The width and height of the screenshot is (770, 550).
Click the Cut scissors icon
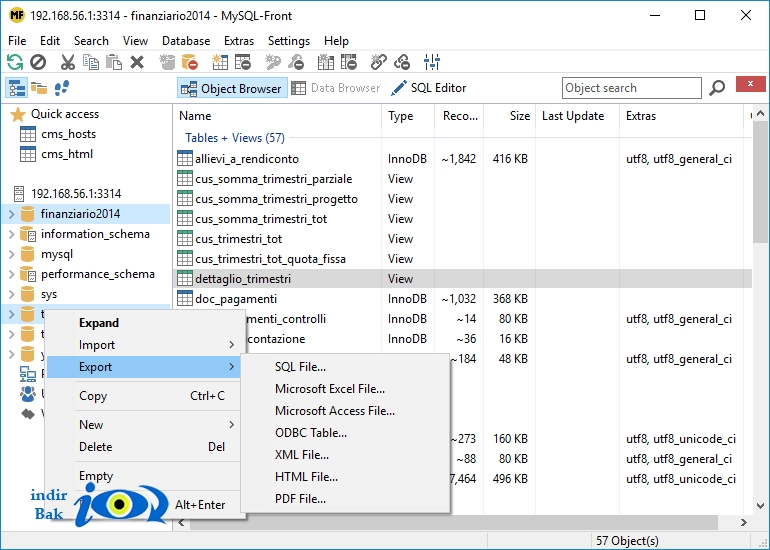click(x=67, y=62)
